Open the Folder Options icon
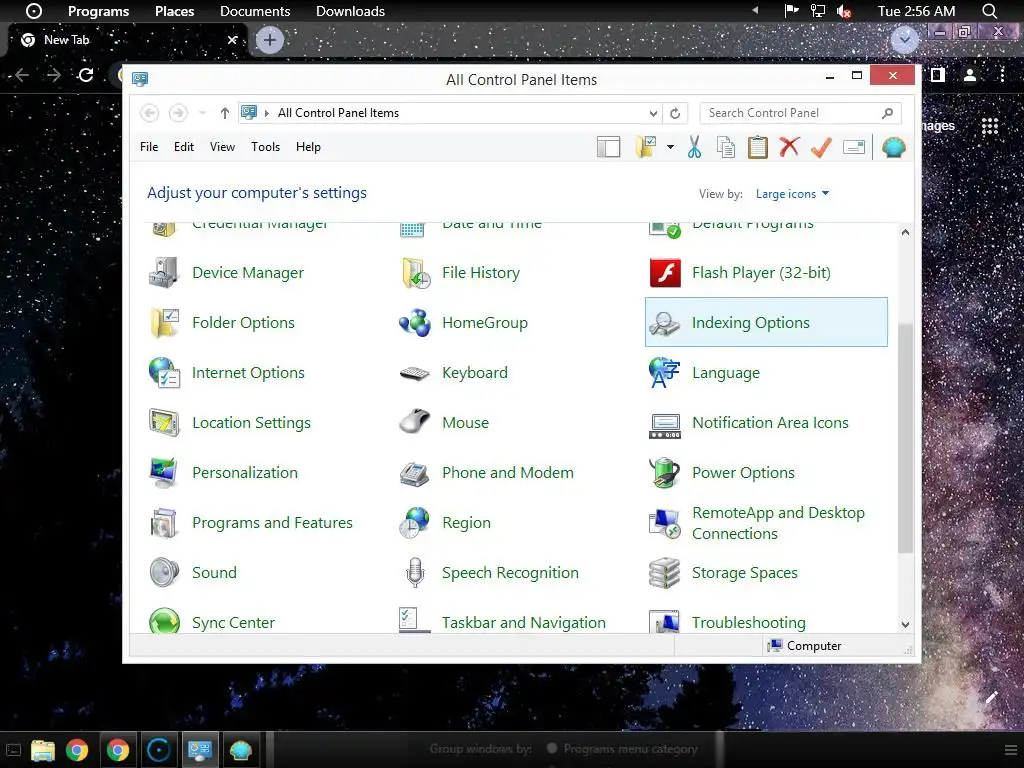This screenshot has width=1024, height=768. [163, 323]
